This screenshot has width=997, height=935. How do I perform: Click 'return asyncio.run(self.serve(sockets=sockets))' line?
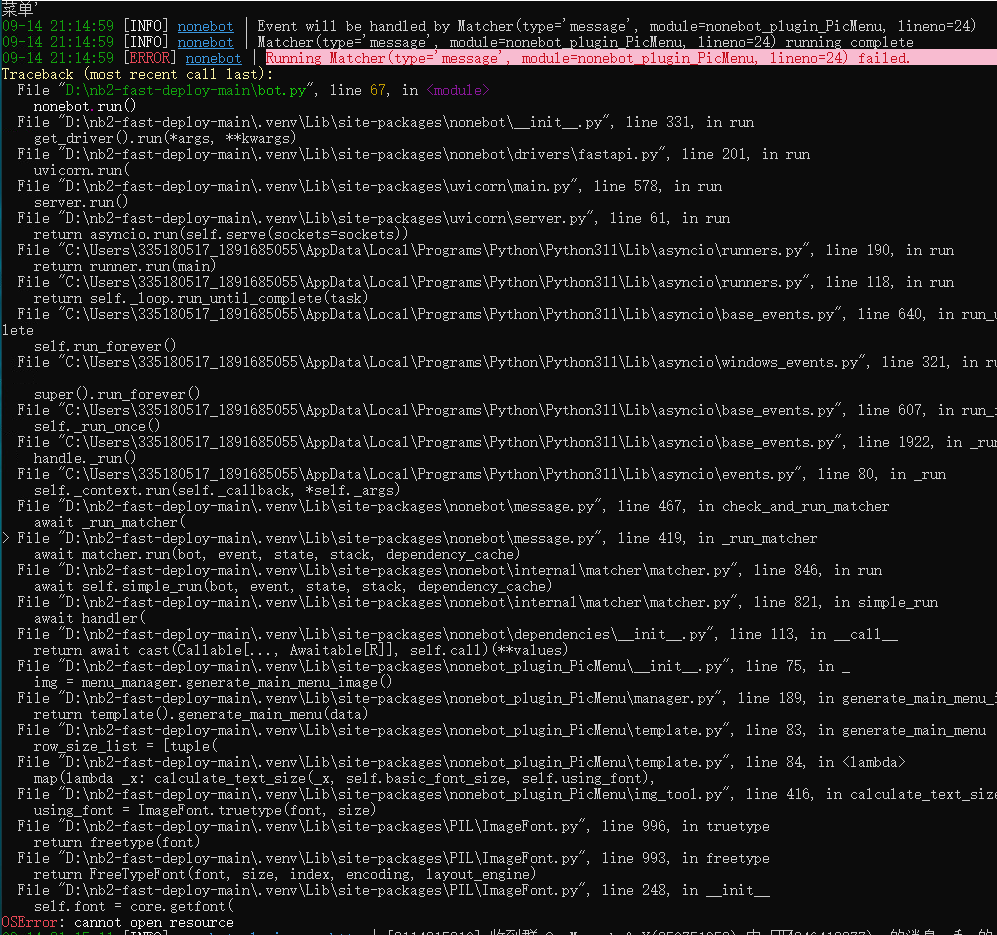(x=221, y=234)
